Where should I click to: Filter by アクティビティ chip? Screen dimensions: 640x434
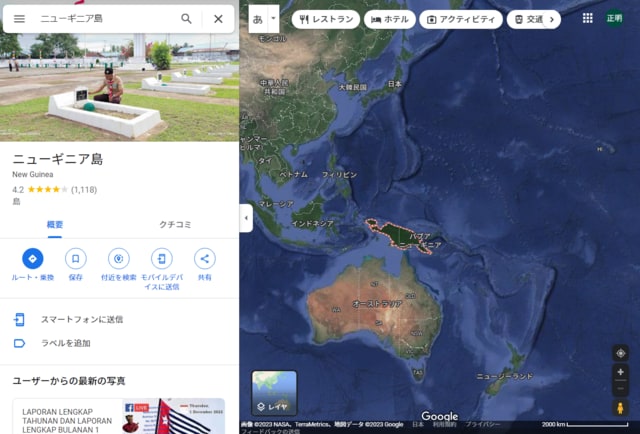pos(461,19)
